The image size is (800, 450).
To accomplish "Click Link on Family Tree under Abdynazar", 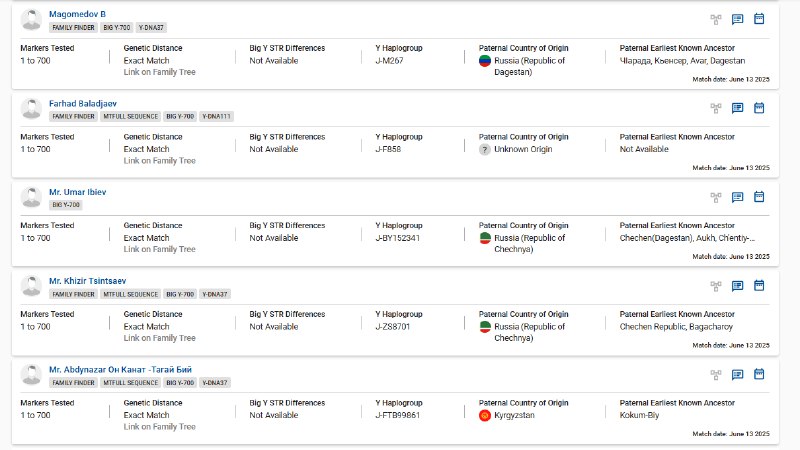I will pos(159,427).
